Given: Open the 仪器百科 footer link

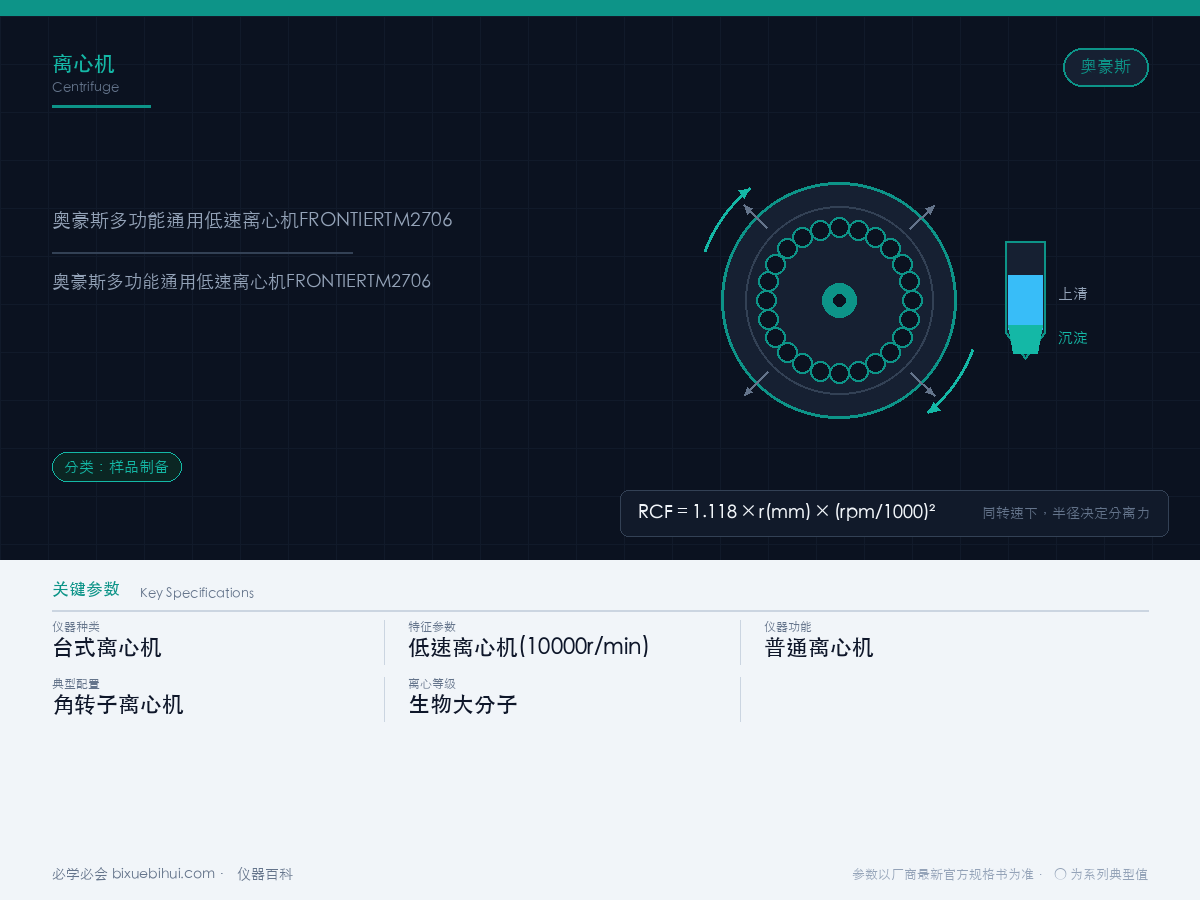Looking at the screenshot, I should (265, 874).
